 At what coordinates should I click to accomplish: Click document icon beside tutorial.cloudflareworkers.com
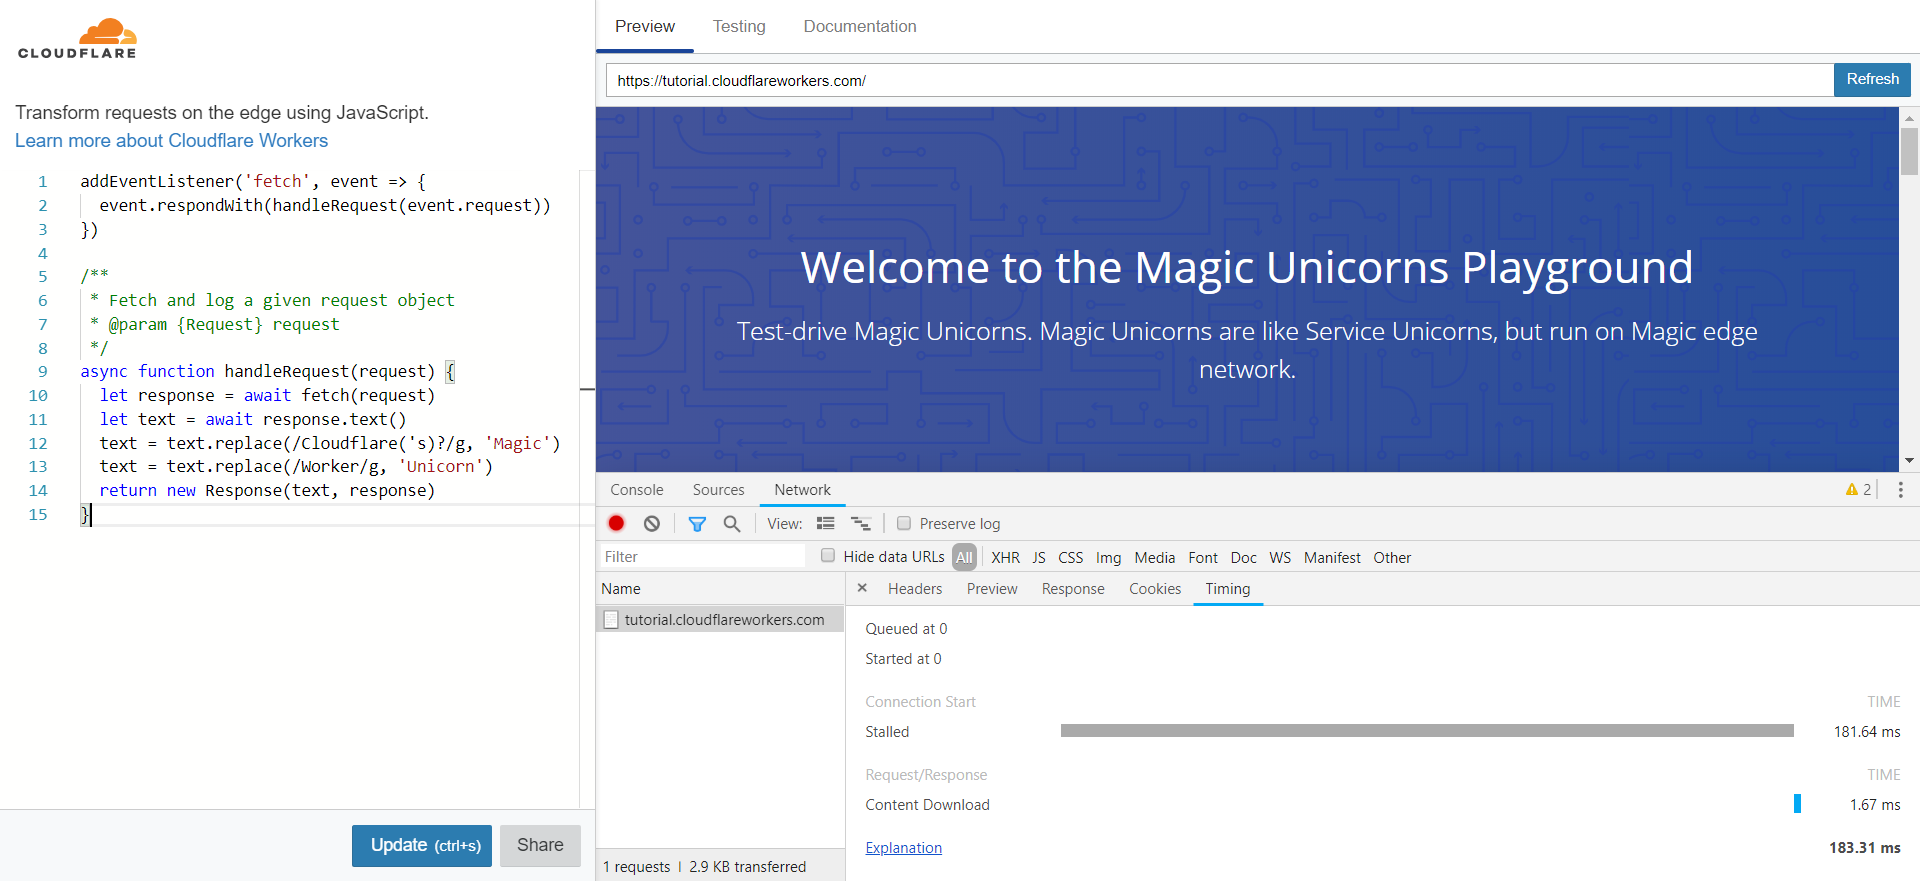(x=611, y=620)
